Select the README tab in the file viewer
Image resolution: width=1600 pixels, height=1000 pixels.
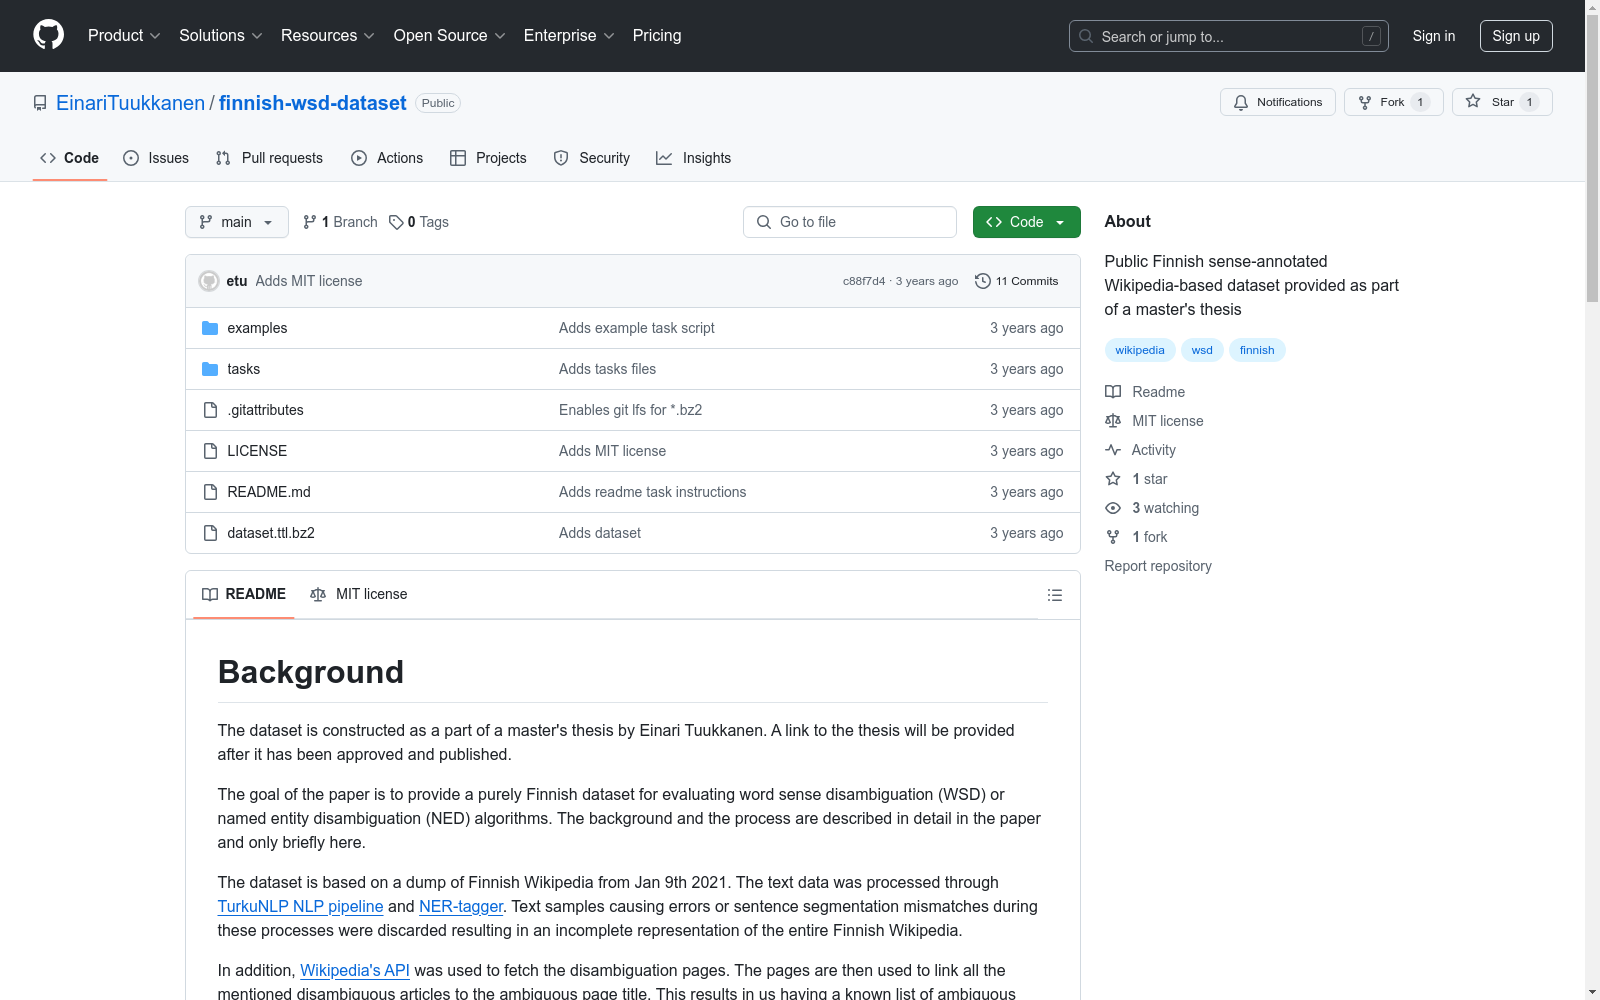click(244, 594)
